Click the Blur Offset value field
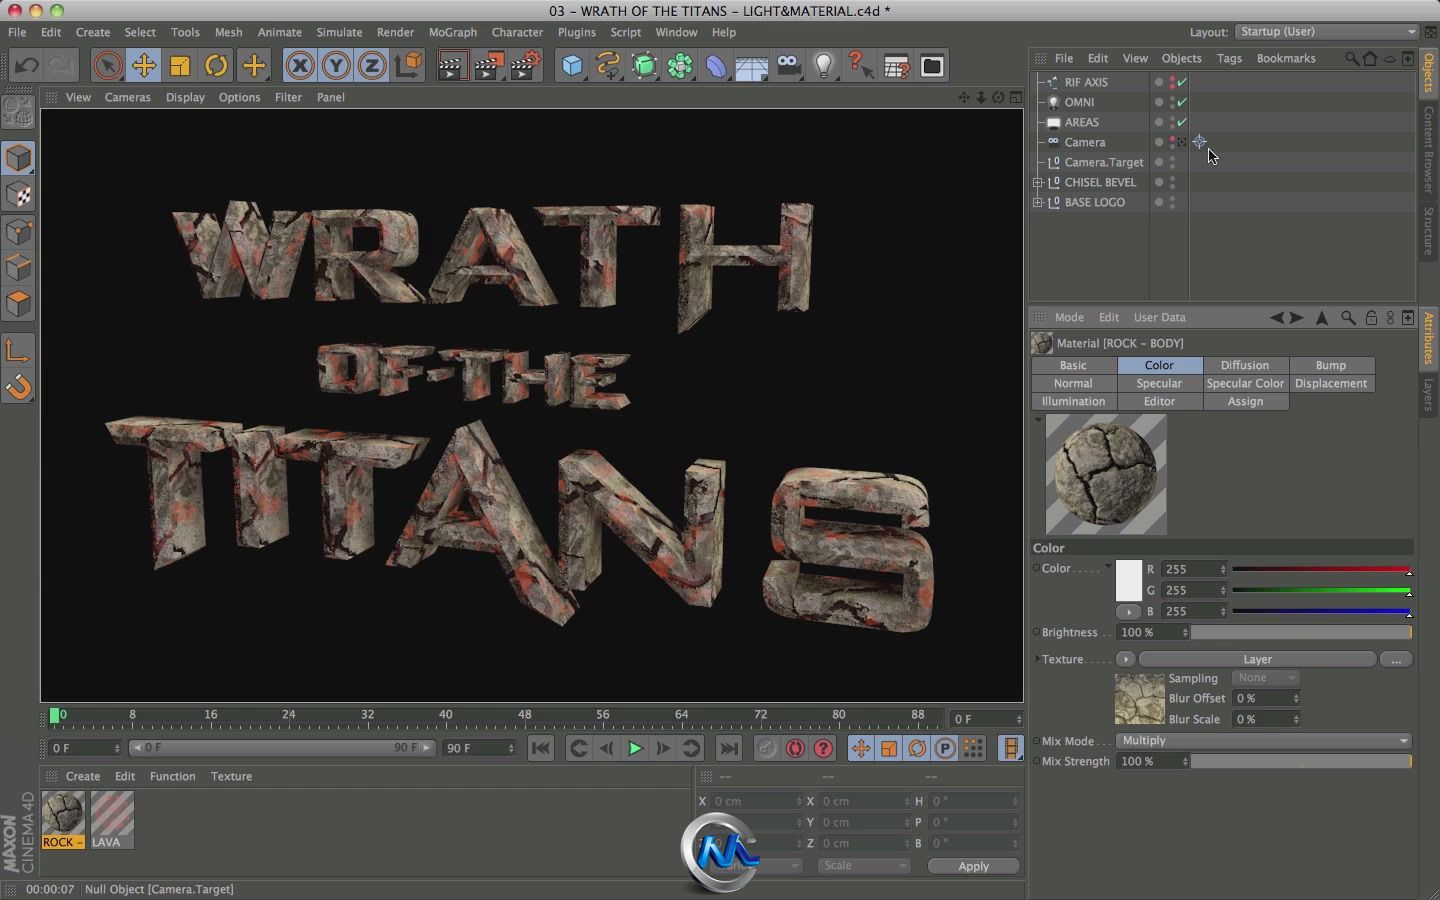 (x=1266, y=698)
